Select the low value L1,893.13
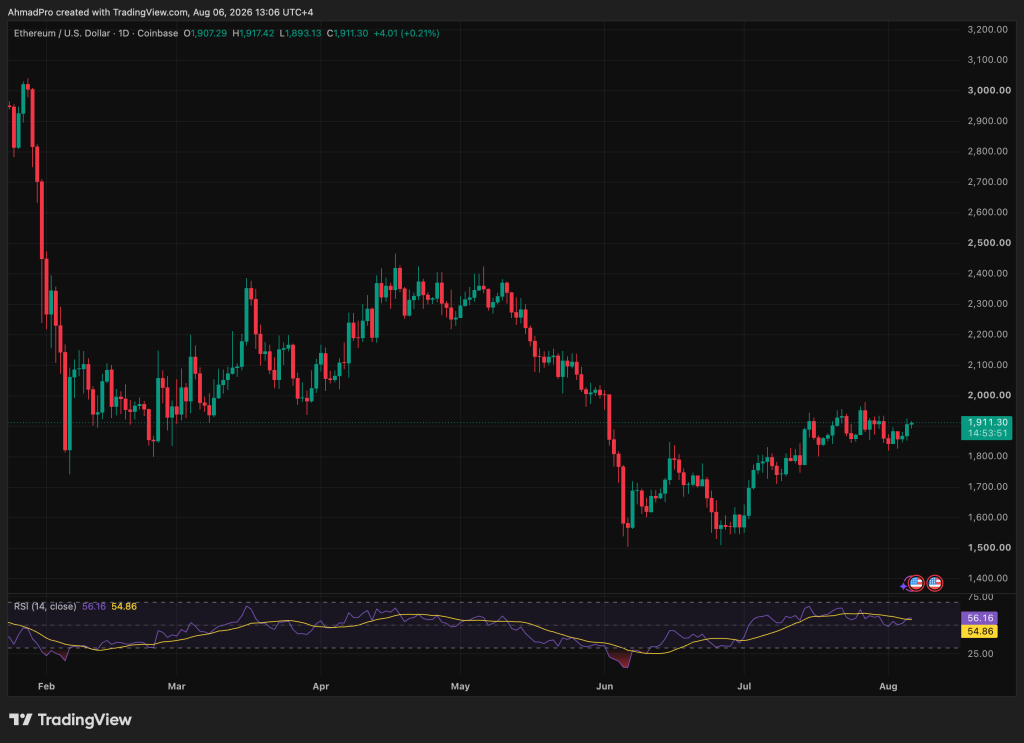Viewport: 1024px width, 743px height. pyautogui.click(x=300, y=33)
